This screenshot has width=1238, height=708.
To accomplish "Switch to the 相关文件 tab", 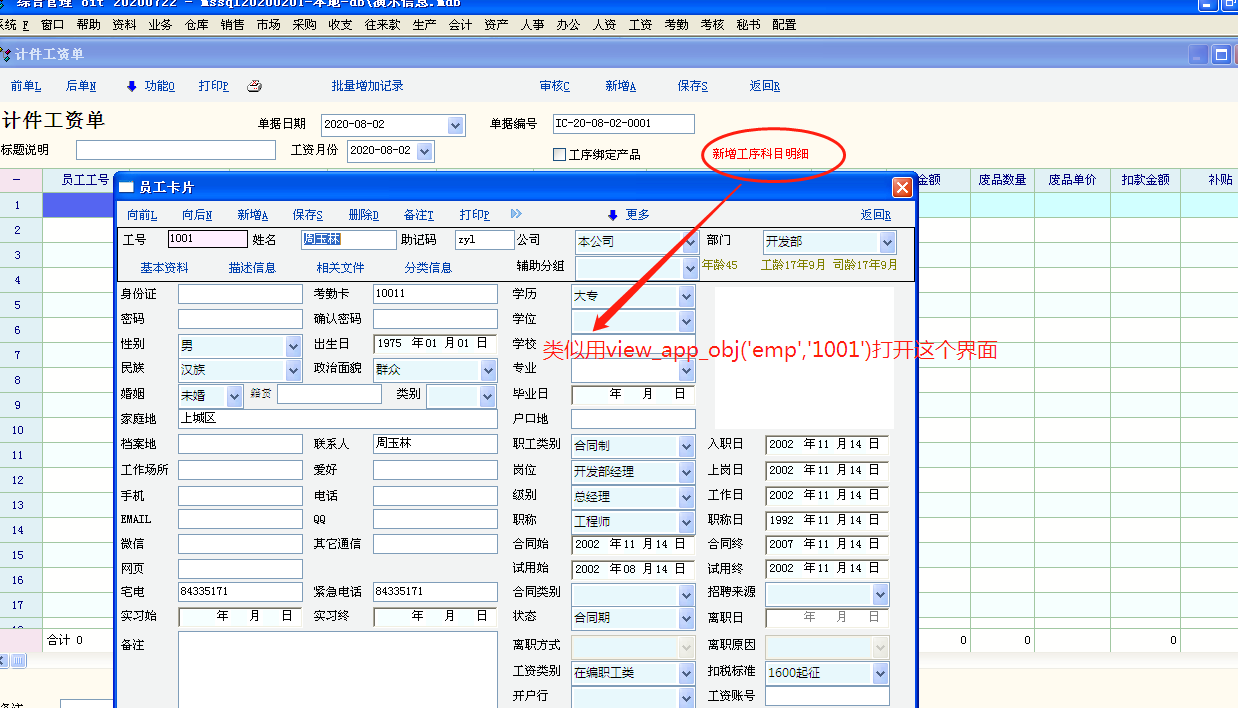I will 340,268.
